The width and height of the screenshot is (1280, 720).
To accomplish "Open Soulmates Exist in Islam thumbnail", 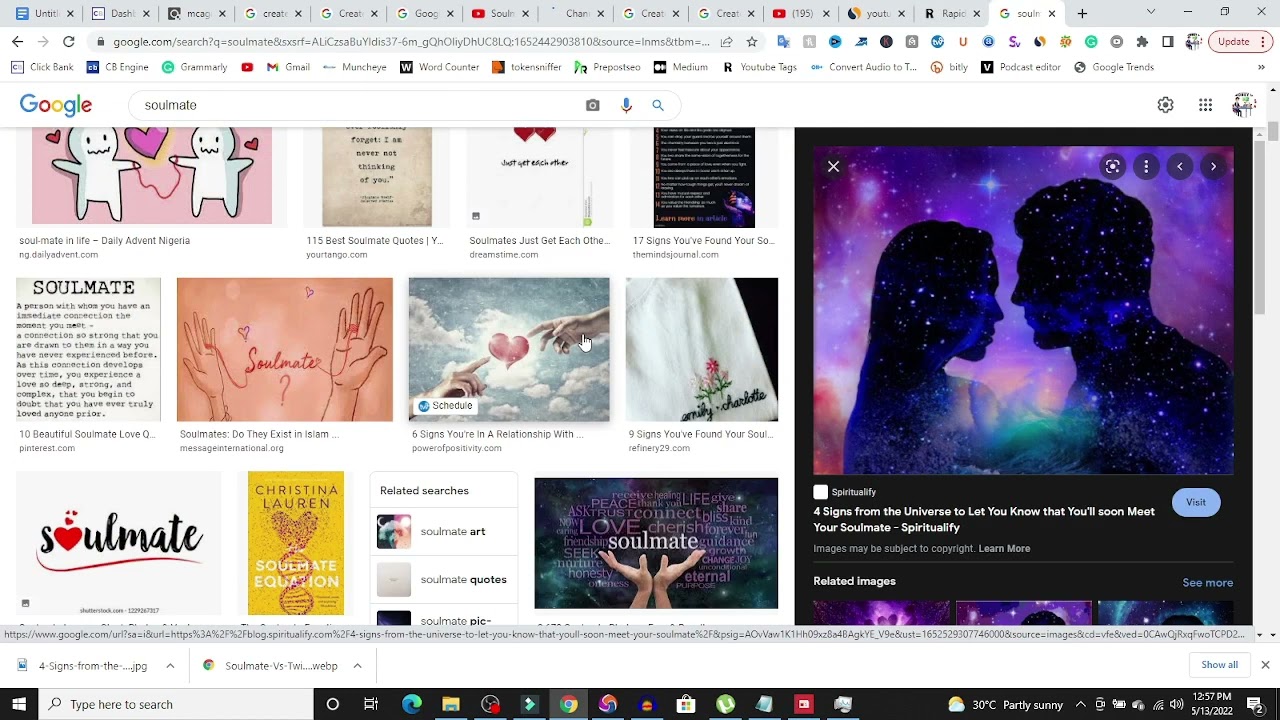I will click(285, 350).
